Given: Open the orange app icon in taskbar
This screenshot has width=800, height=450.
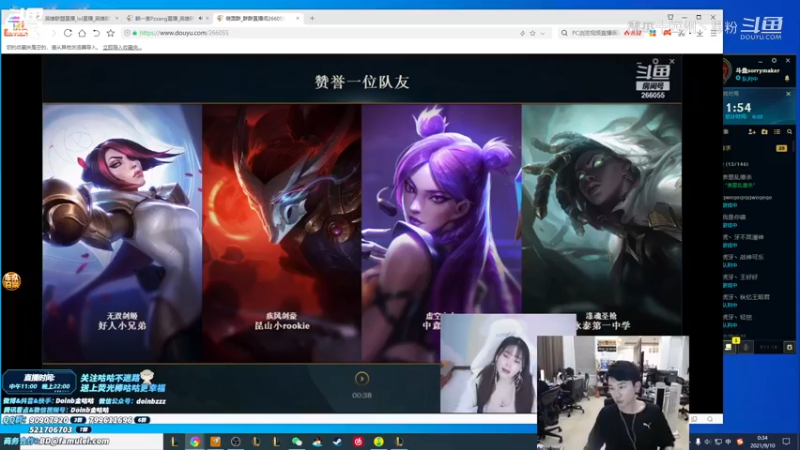Looking at the screenshot, I should 215,441.
